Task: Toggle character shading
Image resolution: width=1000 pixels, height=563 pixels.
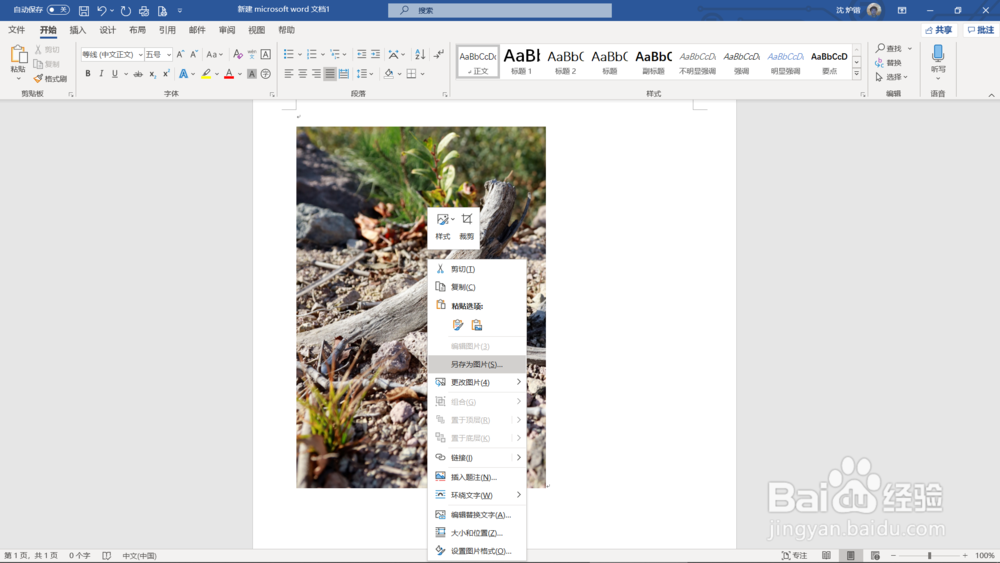Action: 252,74
